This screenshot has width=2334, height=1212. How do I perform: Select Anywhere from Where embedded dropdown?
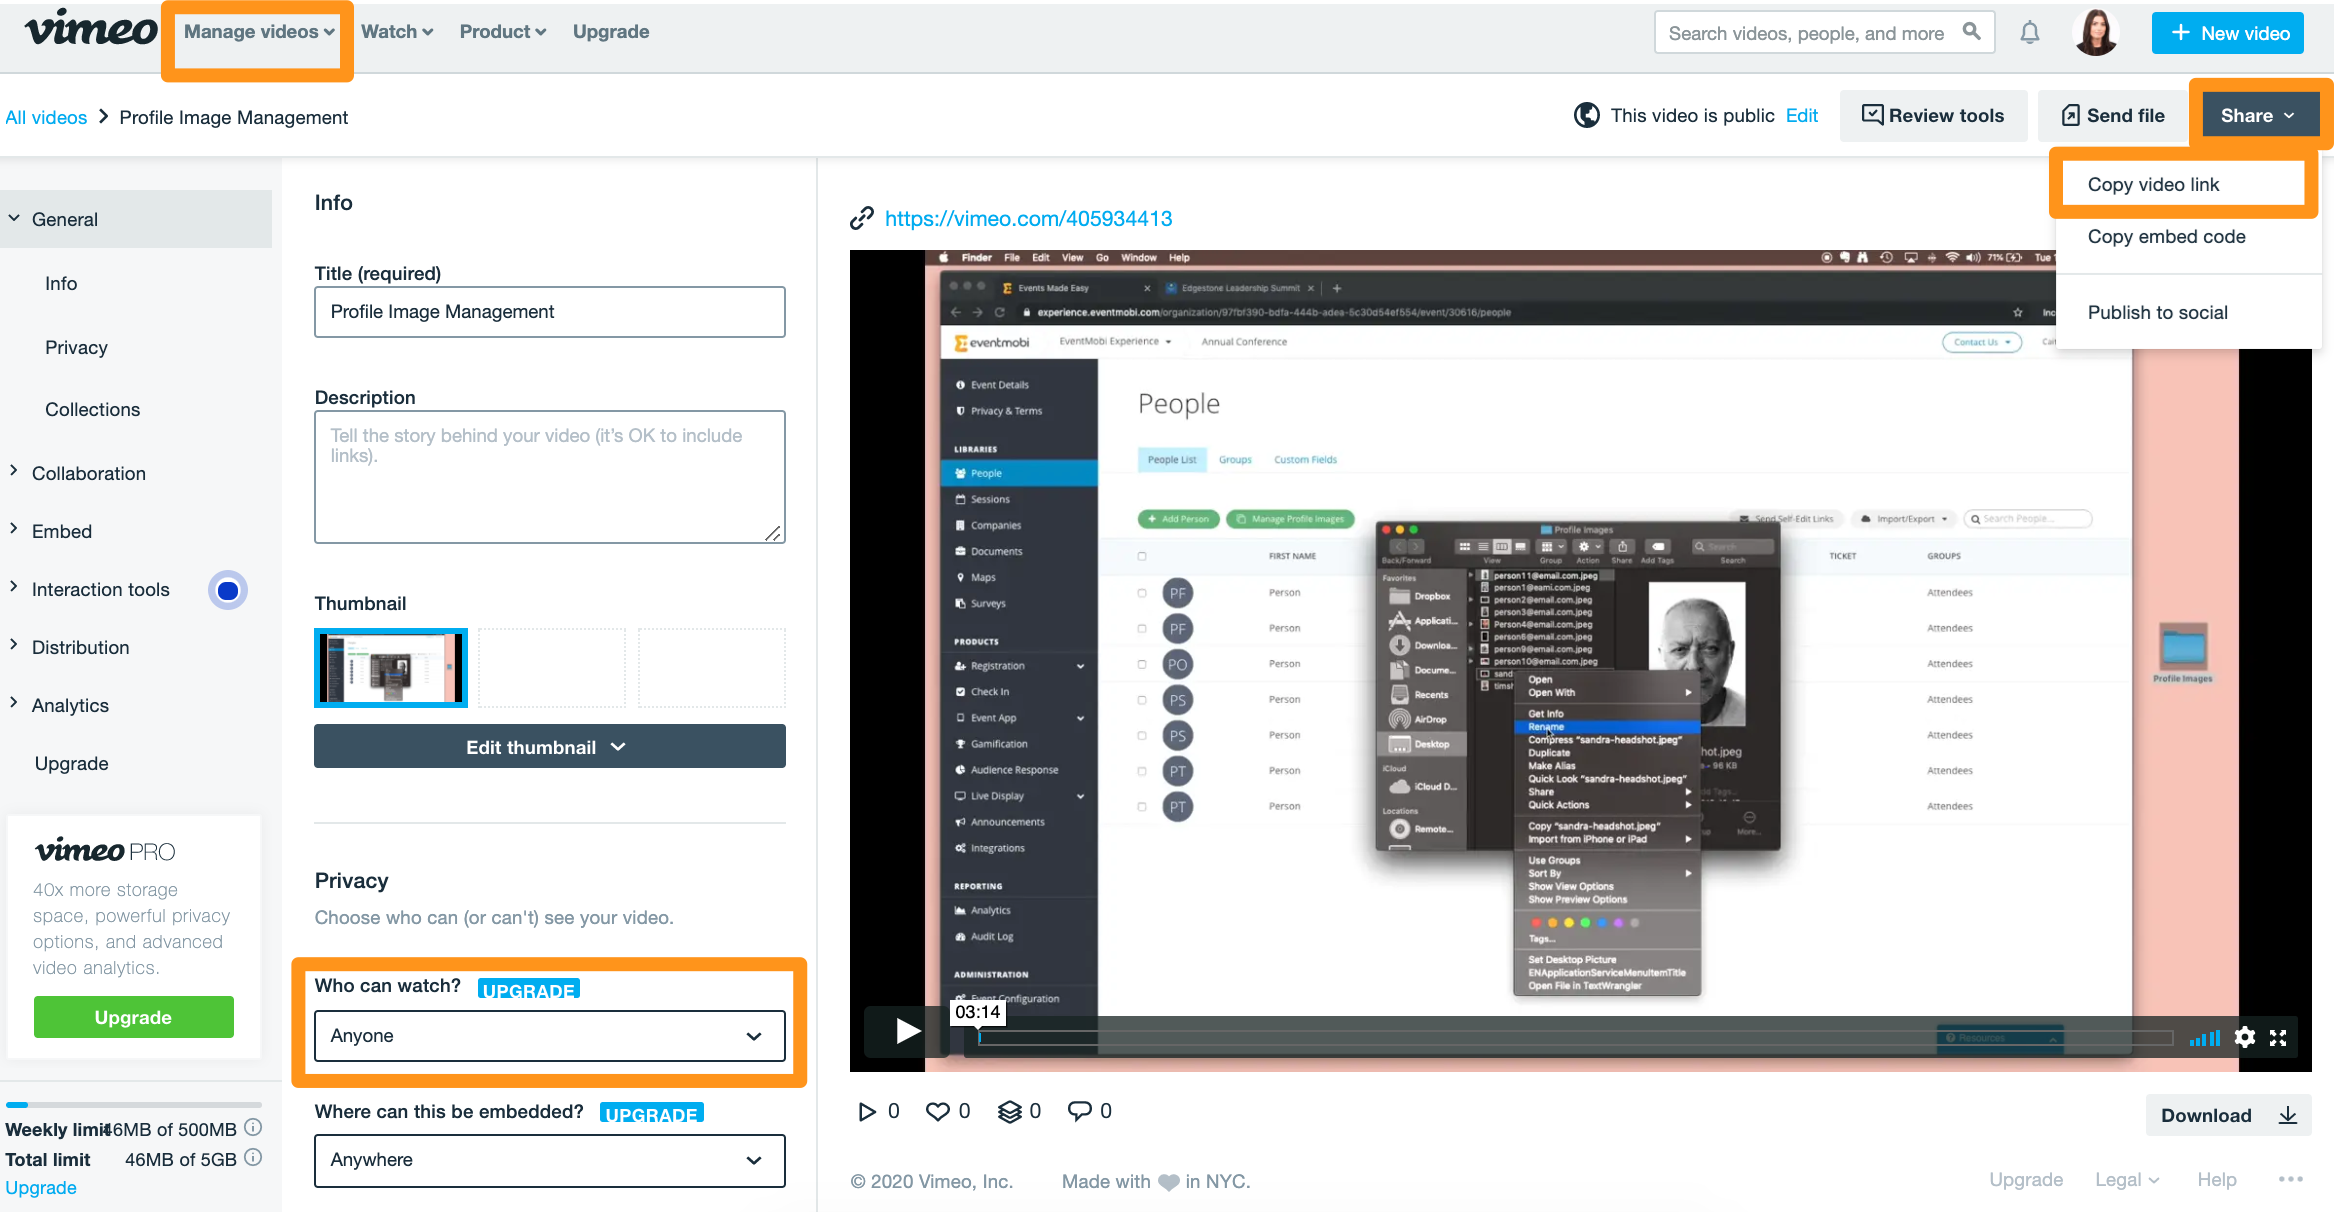[x=546, y=1160]
